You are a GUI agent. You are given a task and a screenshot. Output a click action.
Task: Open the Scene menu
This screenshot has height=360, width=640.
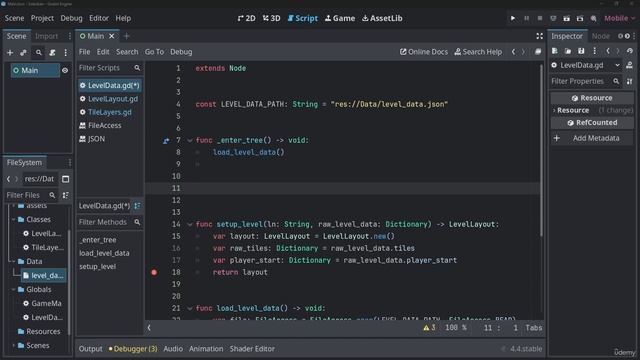point(14,18)
